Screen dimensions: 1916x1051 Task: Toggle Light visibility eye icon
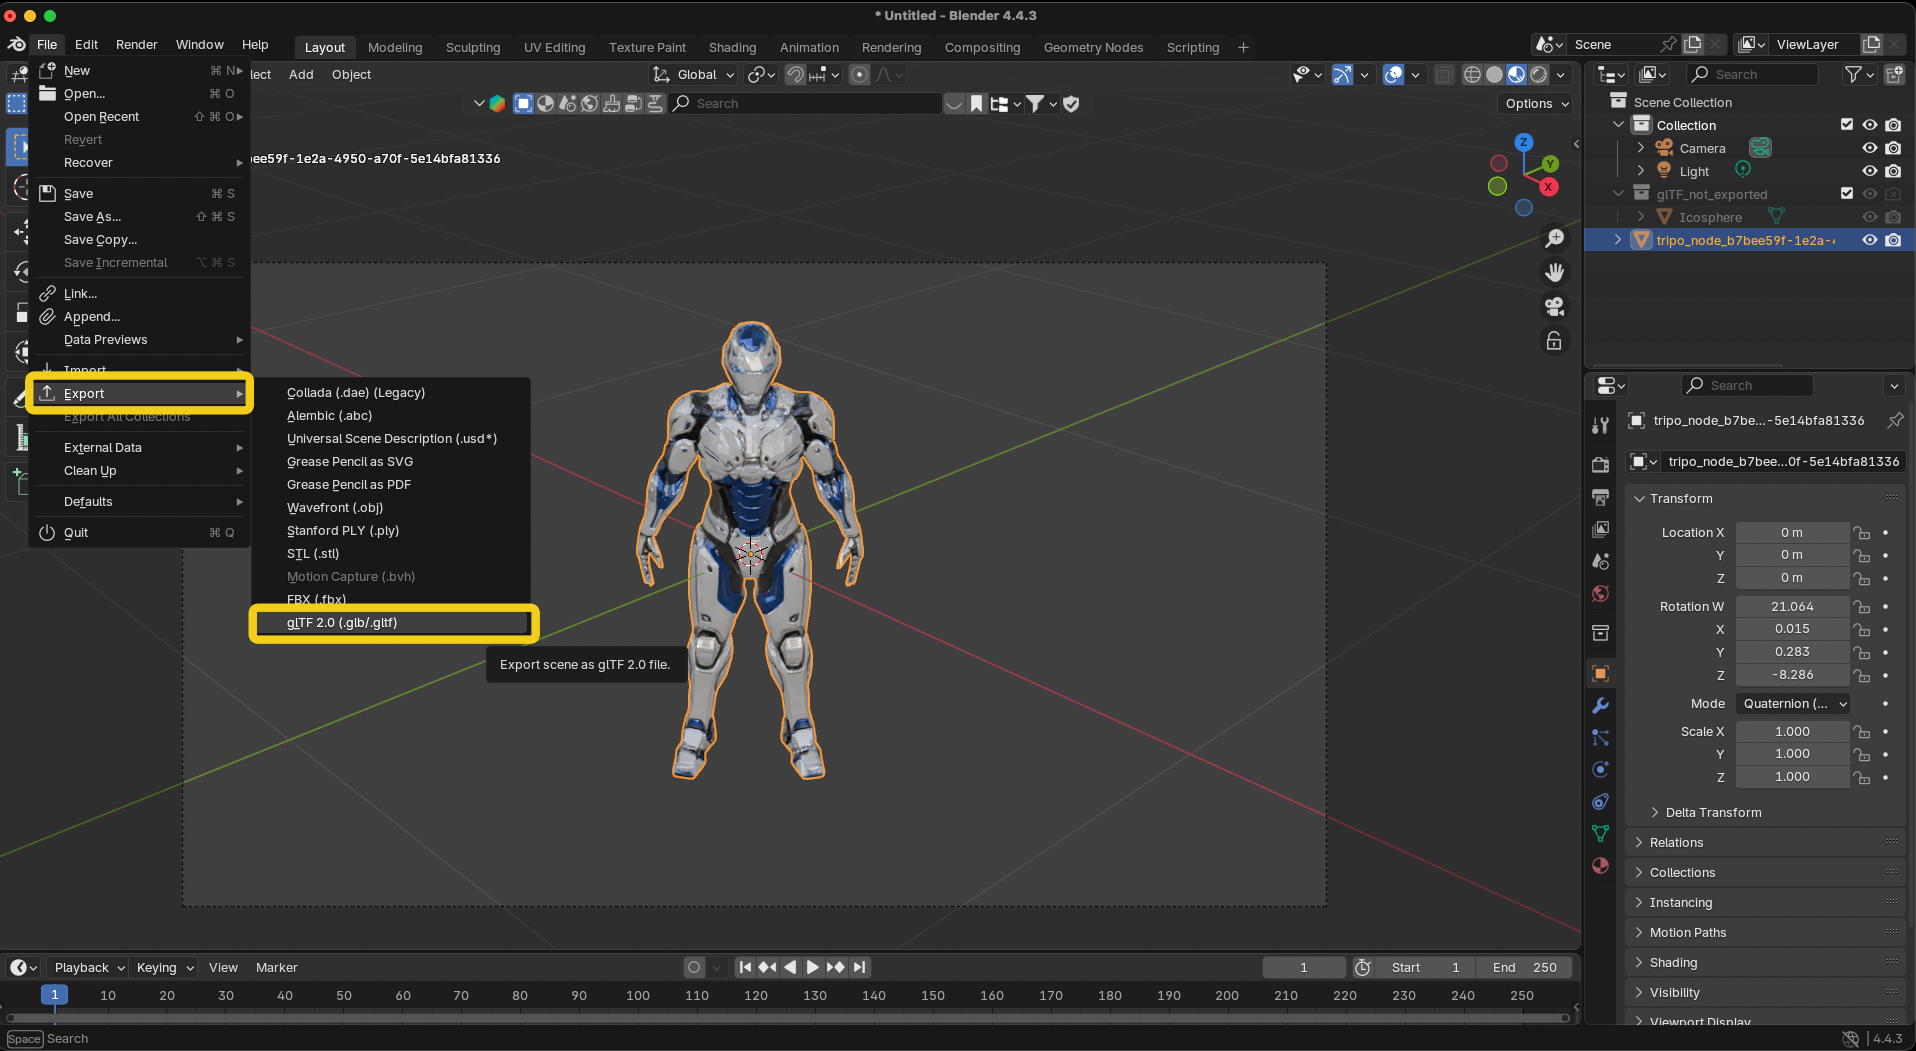1869,171
